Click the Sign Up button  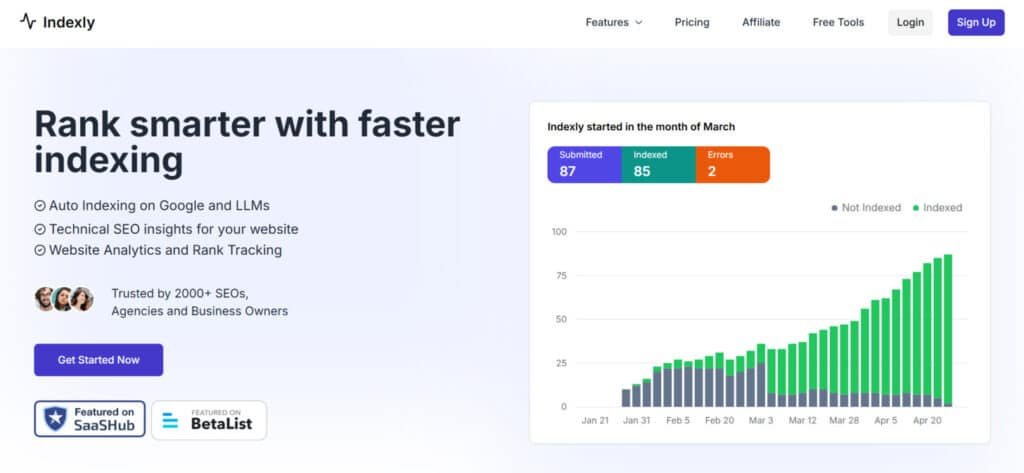pyautogui.click(x=975, y=22)
